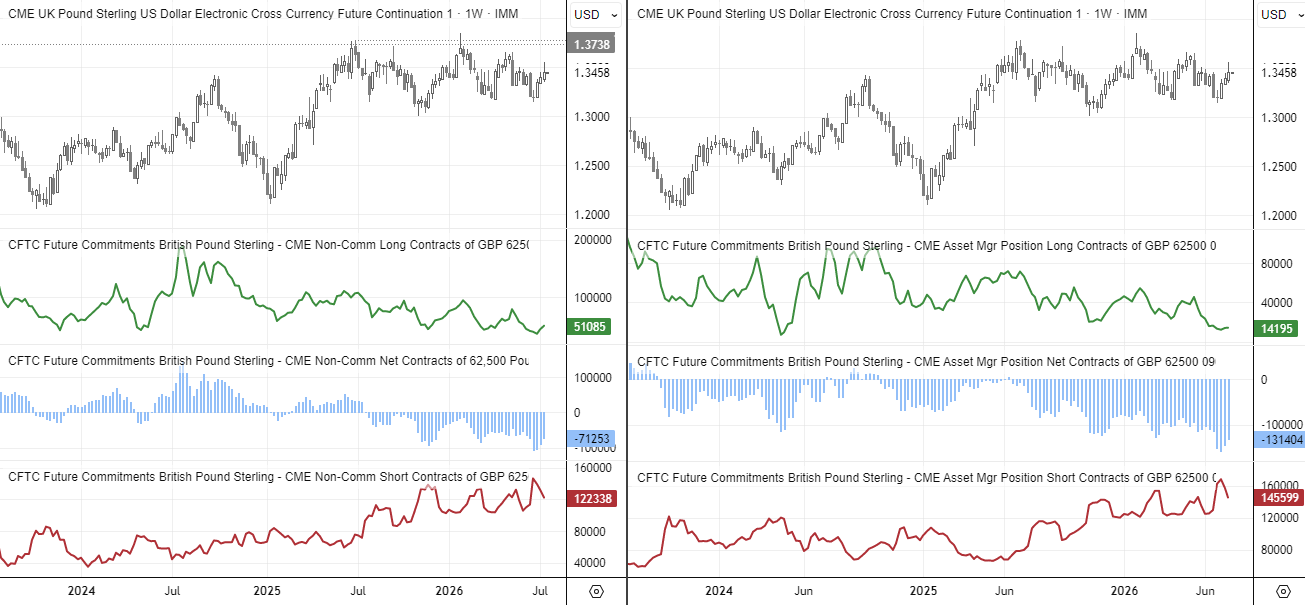This screenshot has height=605, width=1305.
Task: Click the 160000 value on left short axis
Action: coord(592,468)
